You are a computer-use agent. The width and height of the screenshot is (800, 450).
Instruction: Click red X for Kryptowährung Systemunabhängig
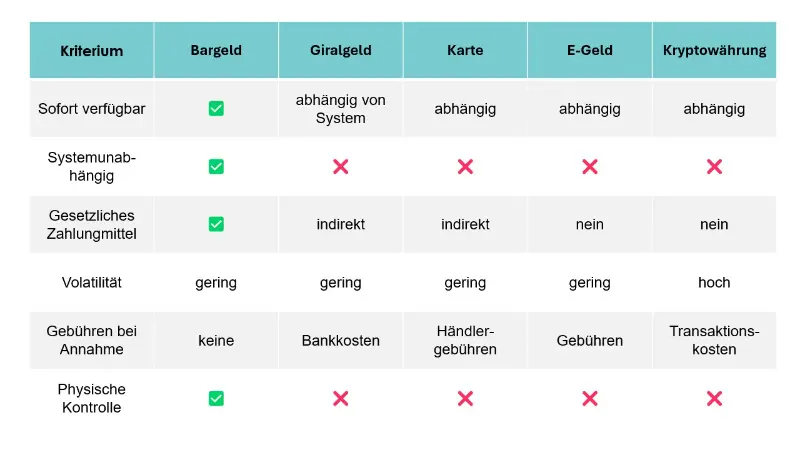point(714,166)
